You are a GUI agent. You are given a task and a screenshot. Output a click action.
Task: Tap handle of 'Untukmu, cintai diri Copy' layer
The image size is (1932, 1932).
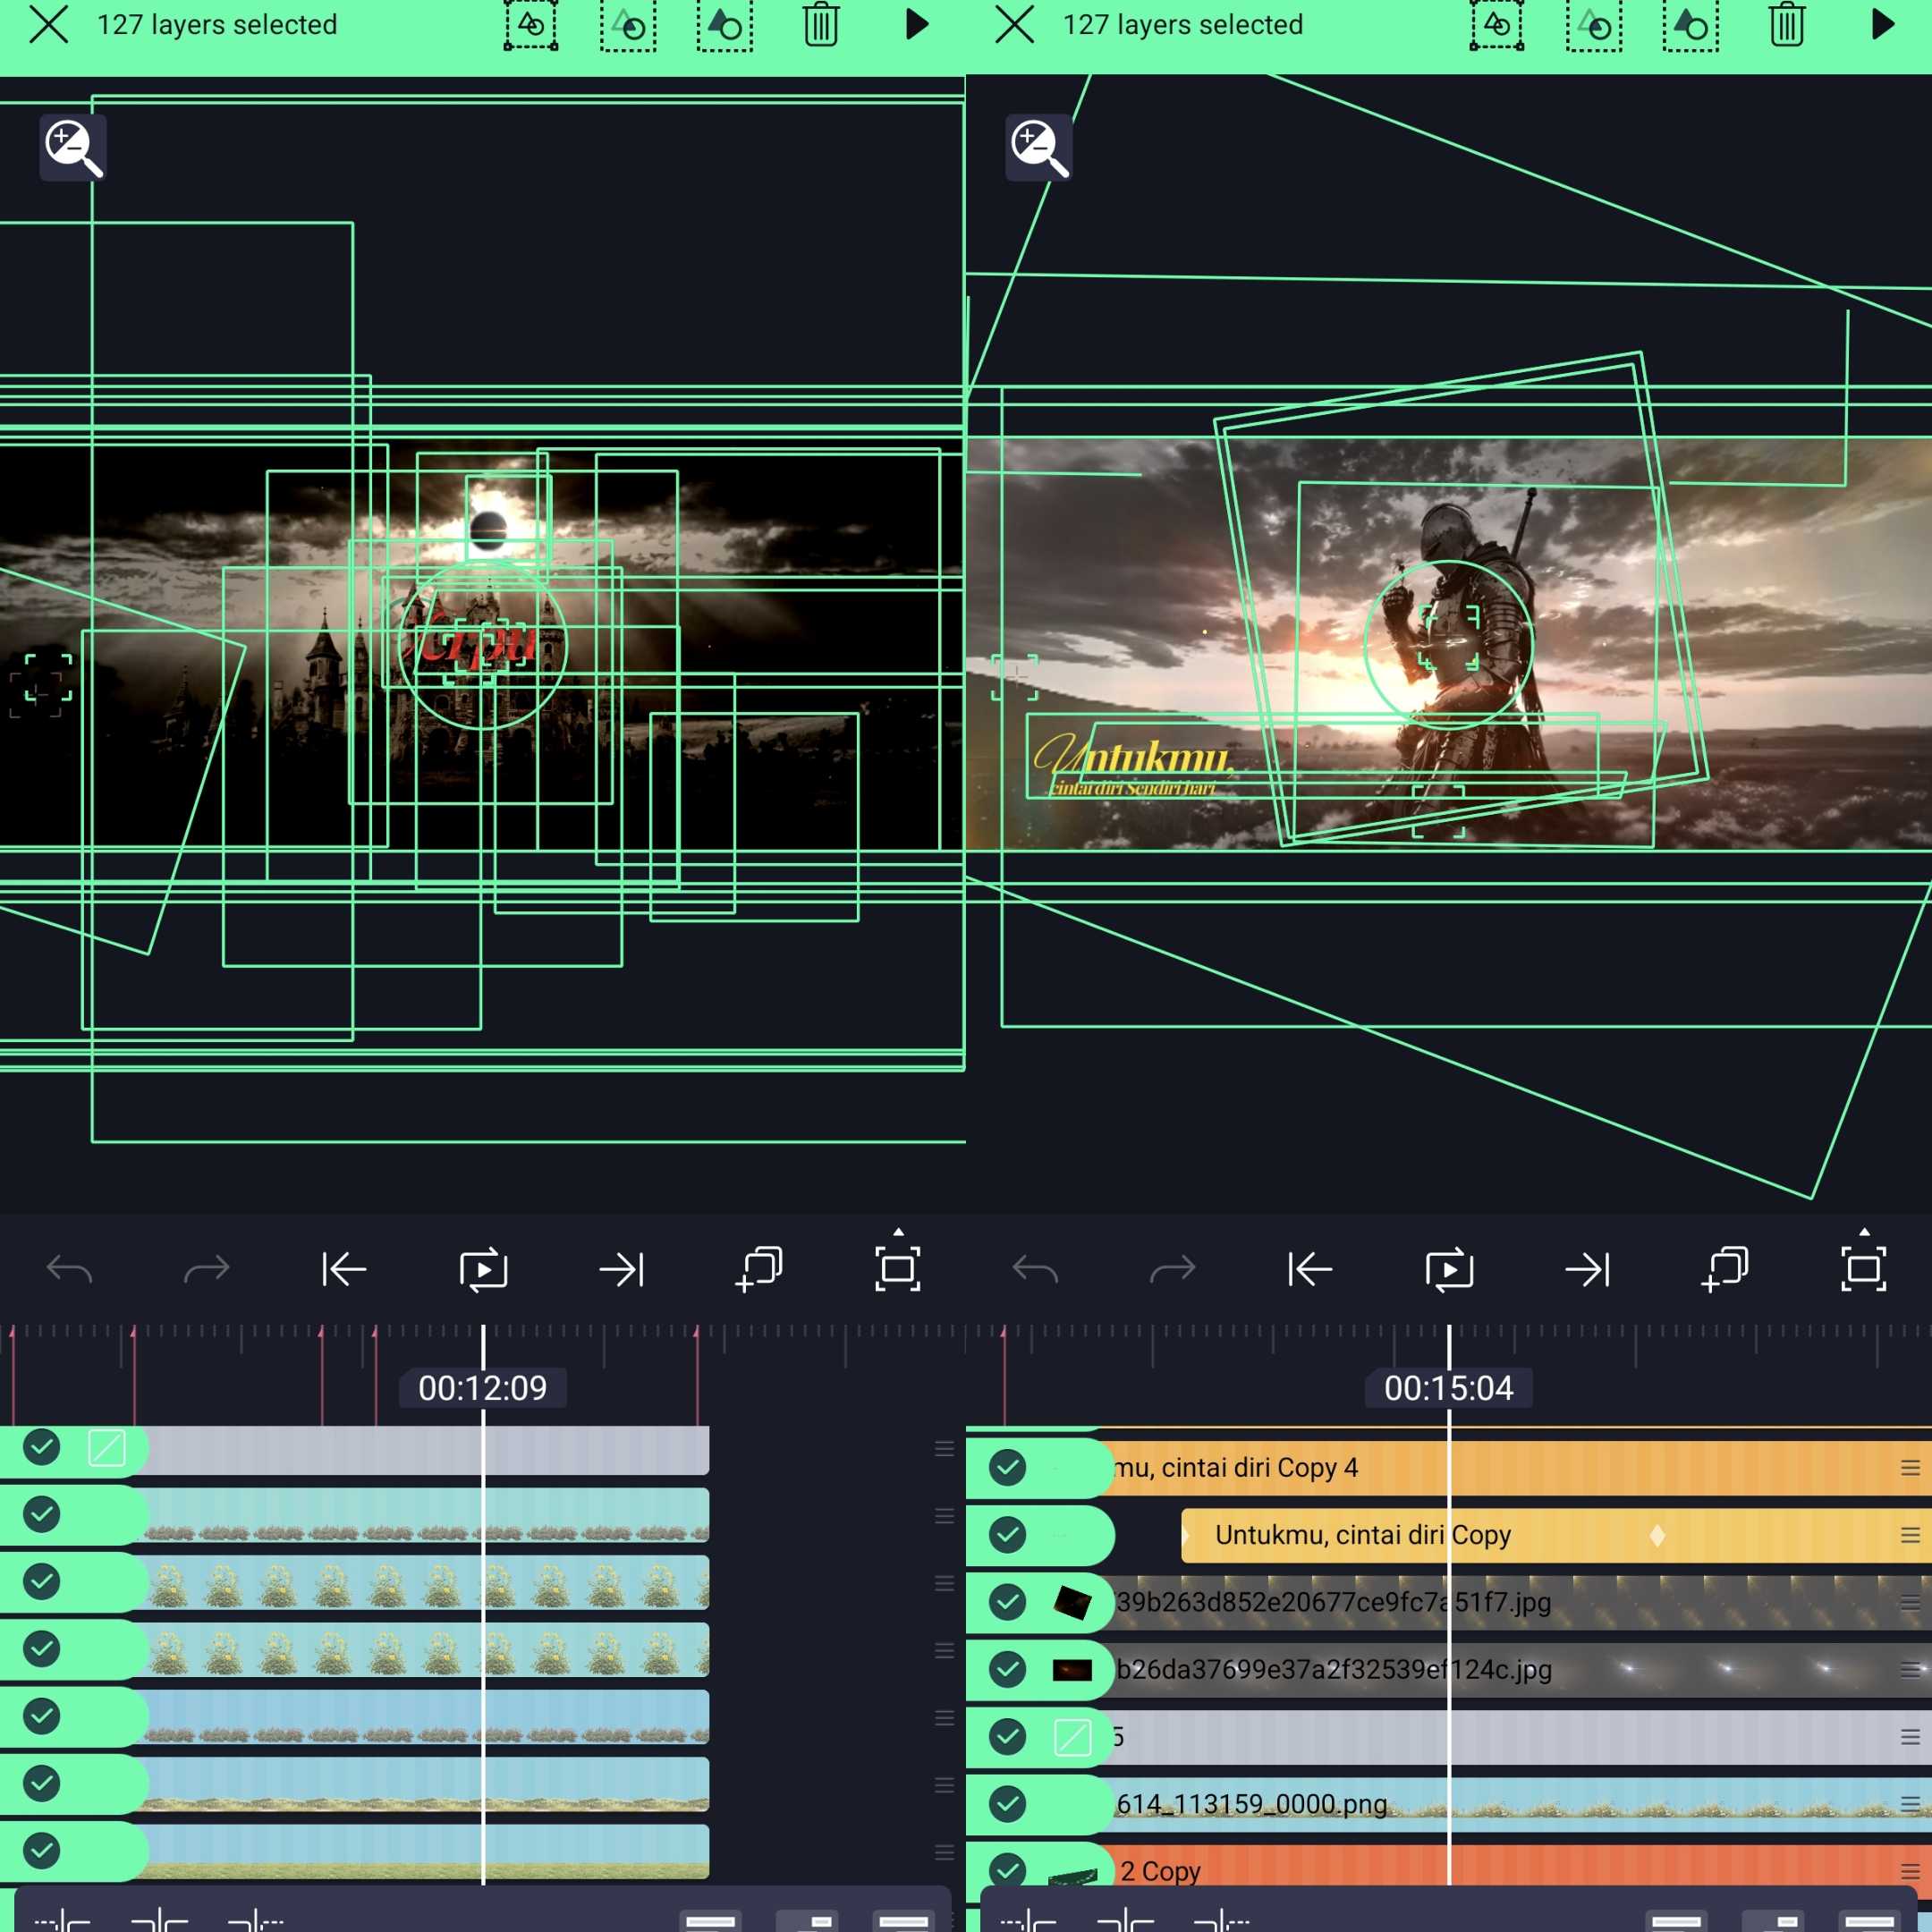coord(1910,1535)
